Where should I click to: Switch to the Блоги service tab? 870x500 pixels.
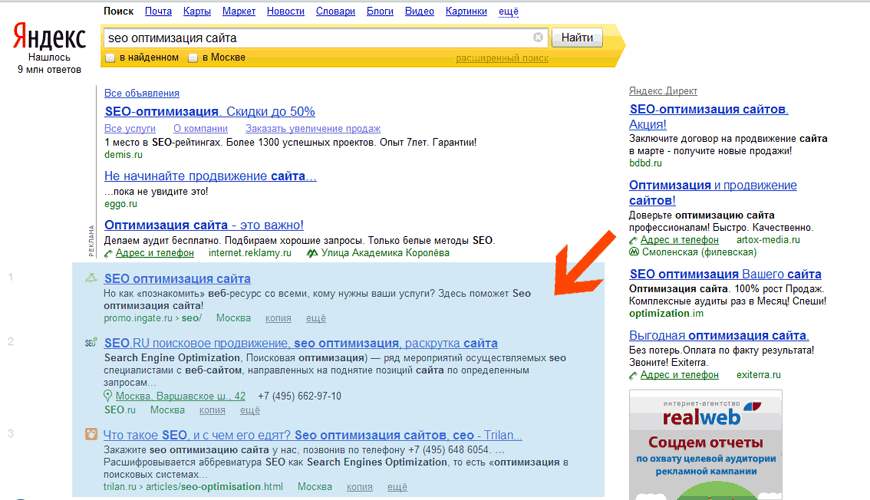380,11
